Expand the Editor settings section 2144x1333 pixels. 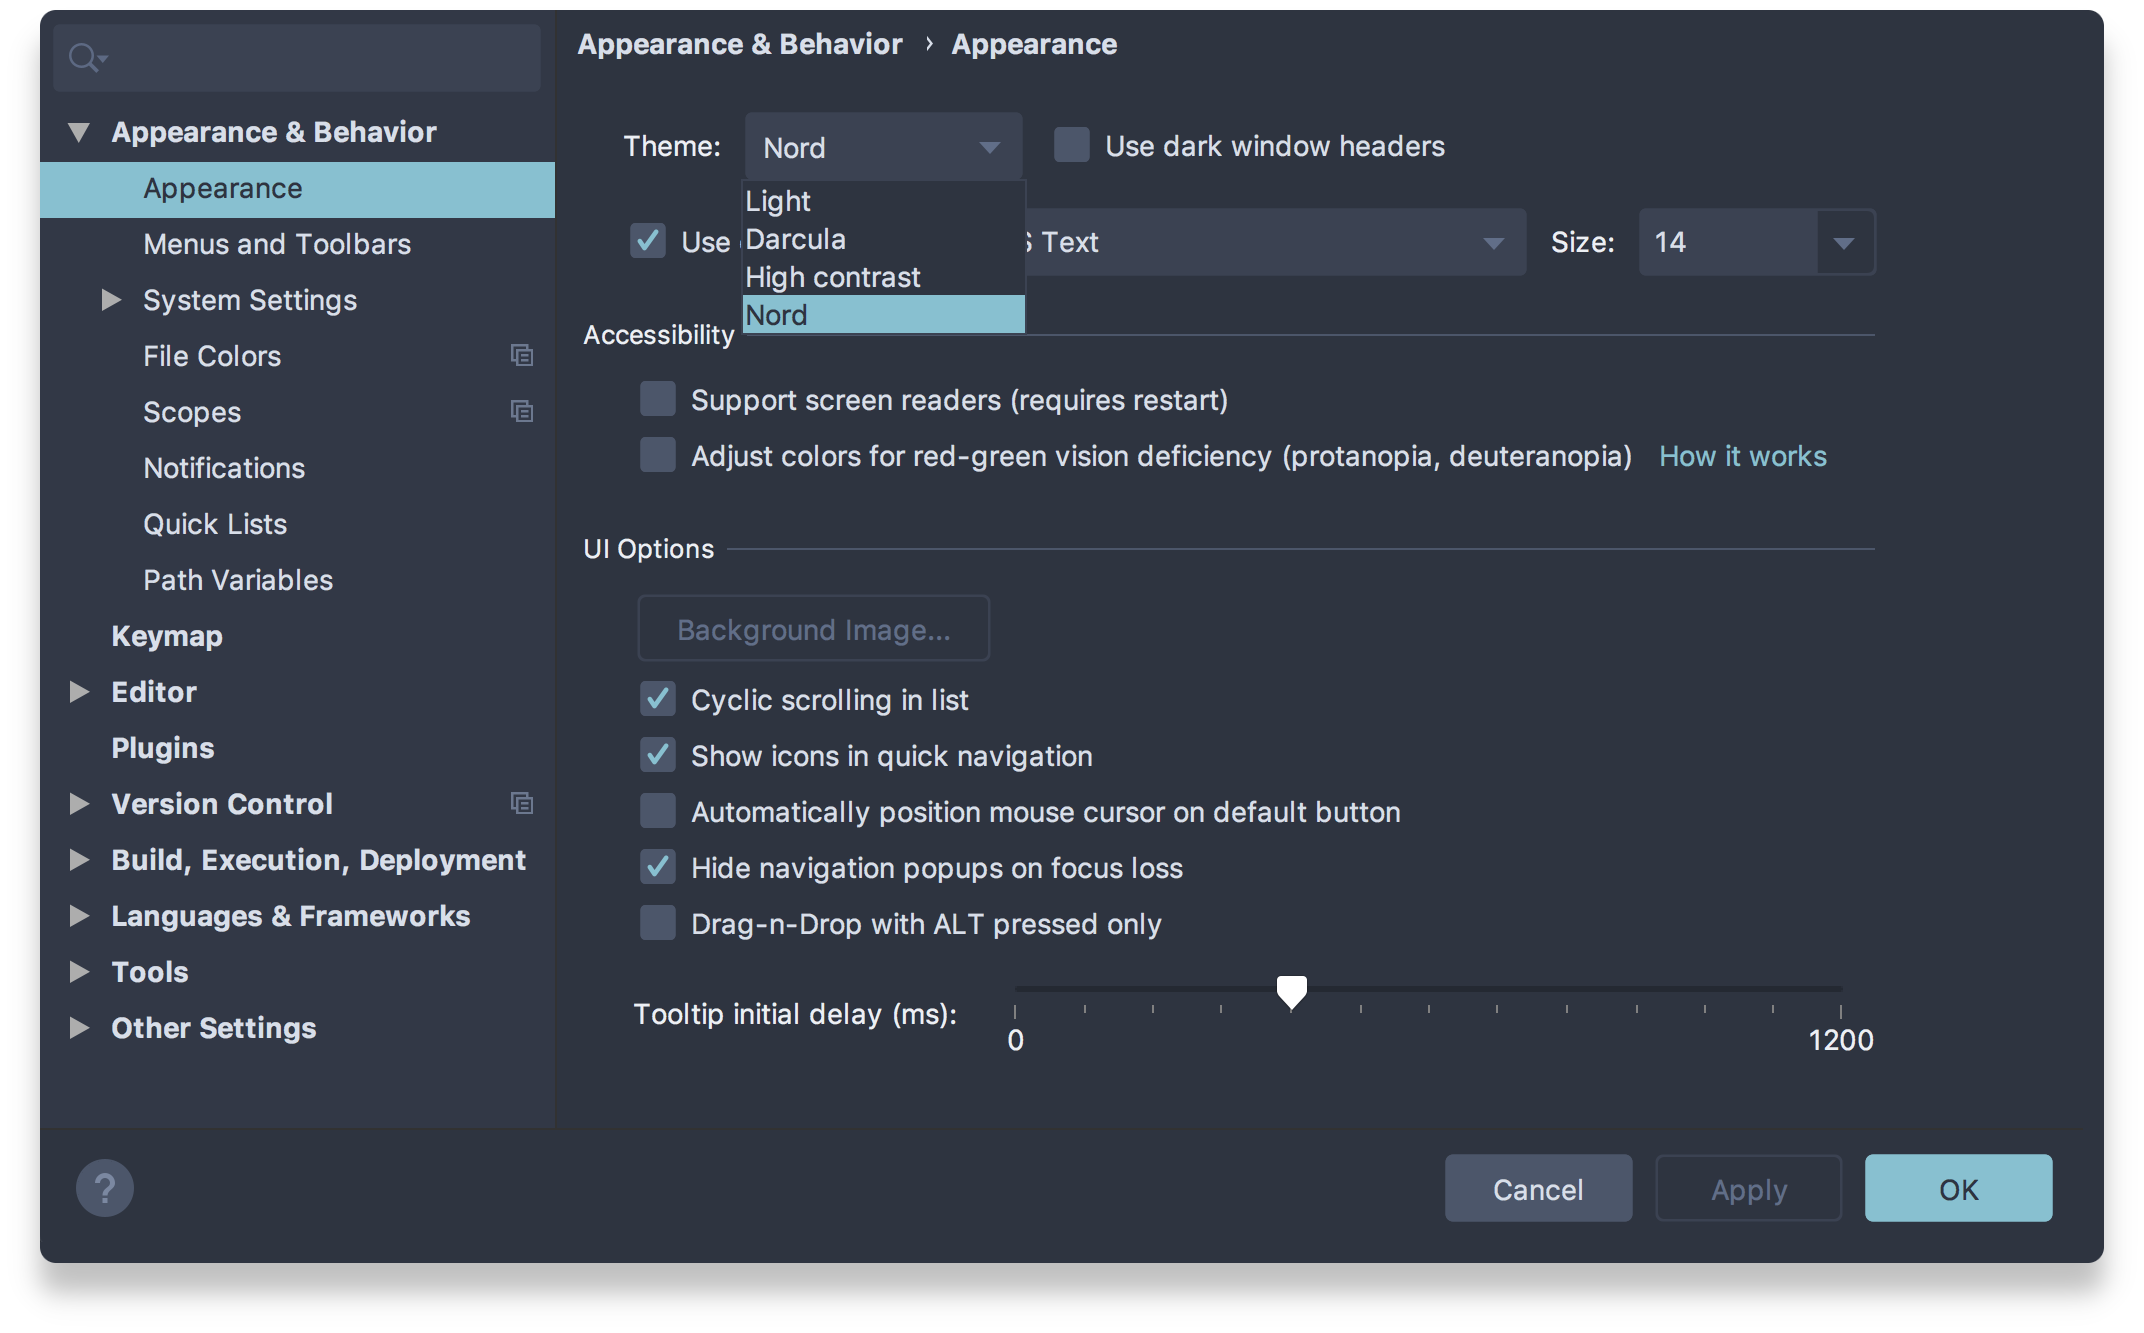[x=79, y=692]
